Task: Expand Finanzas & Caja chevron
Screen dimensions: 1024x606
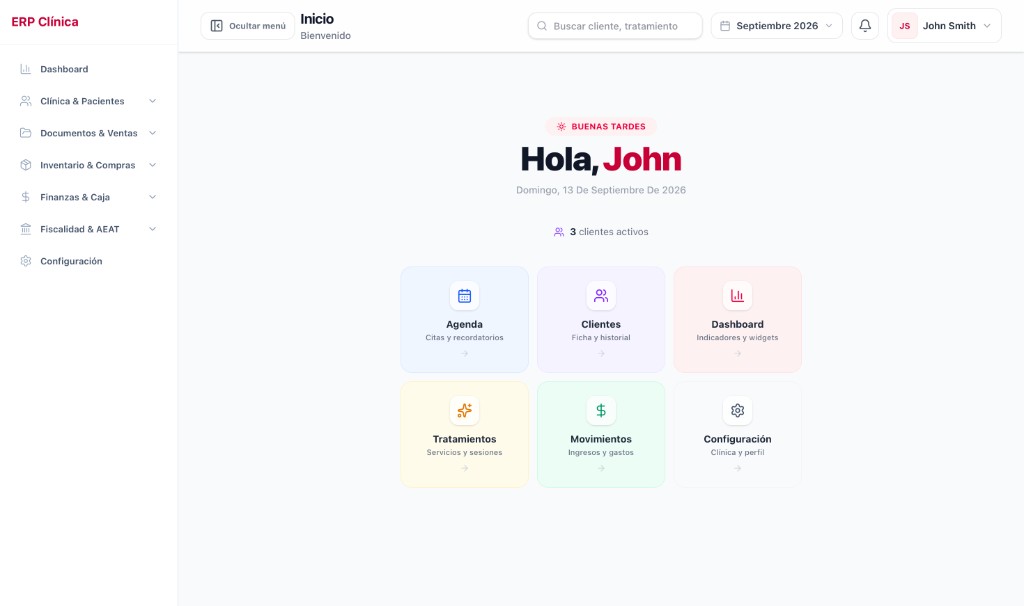Action: 152,197
